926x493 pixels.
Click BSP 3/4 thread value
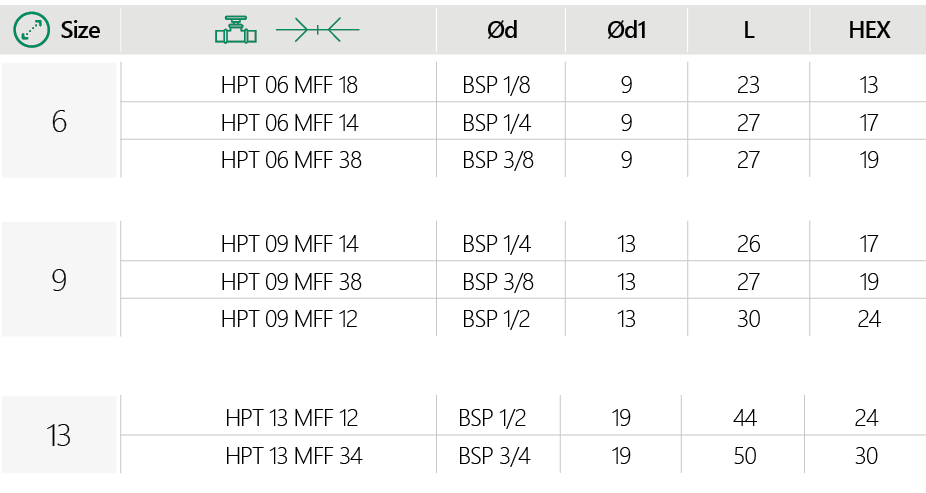[494, 456]
